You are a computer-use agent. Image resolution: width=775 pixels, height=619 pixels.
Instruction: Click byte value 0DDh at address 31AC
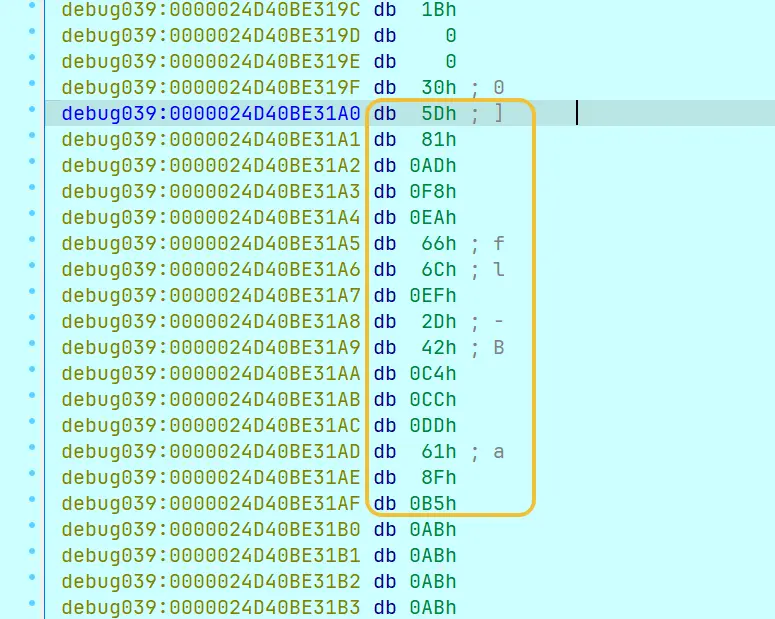coord(433,426)
